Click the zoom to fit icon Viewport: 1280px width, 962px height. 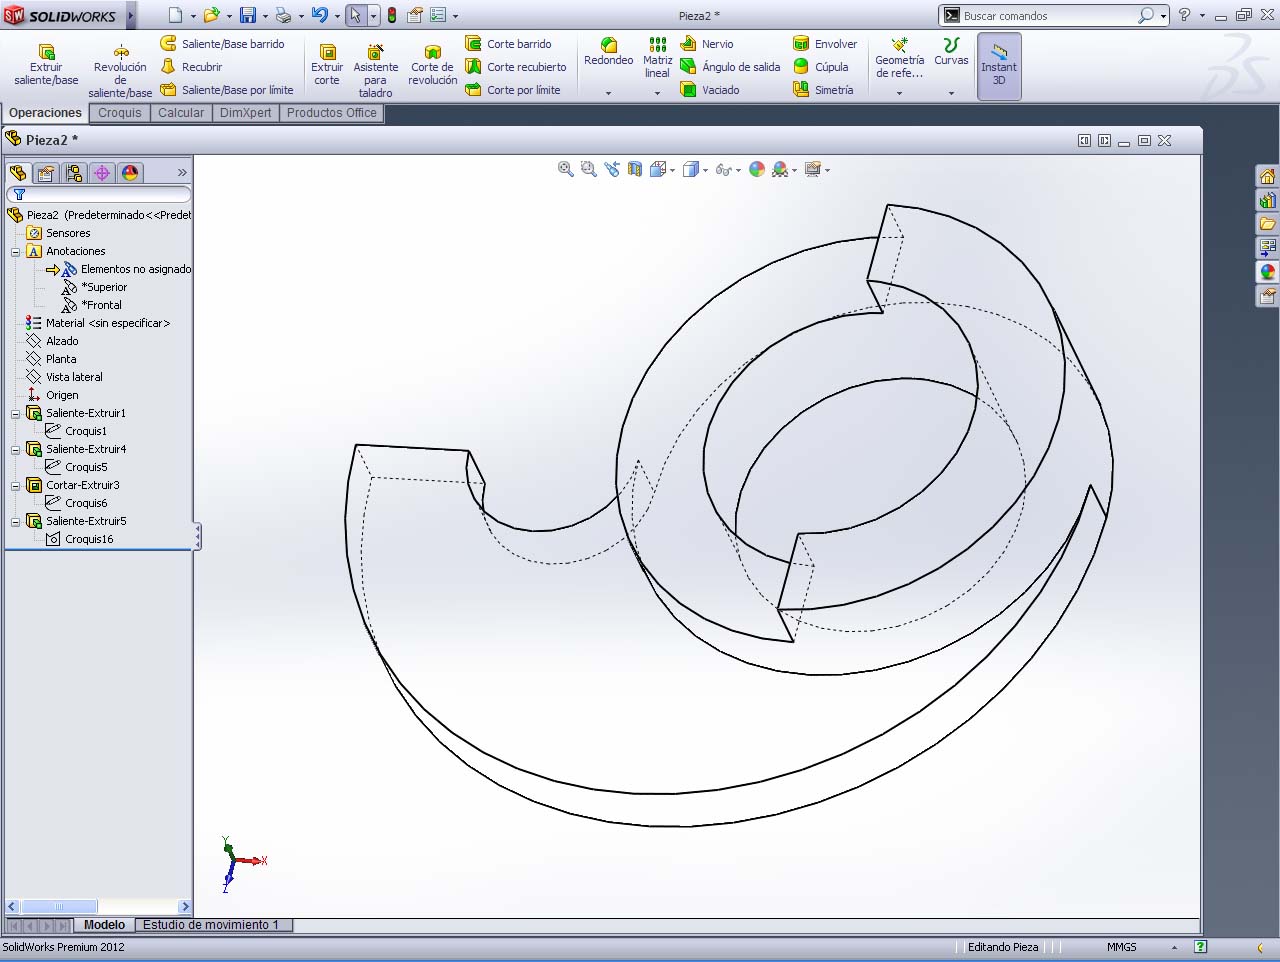click(566, 170)
